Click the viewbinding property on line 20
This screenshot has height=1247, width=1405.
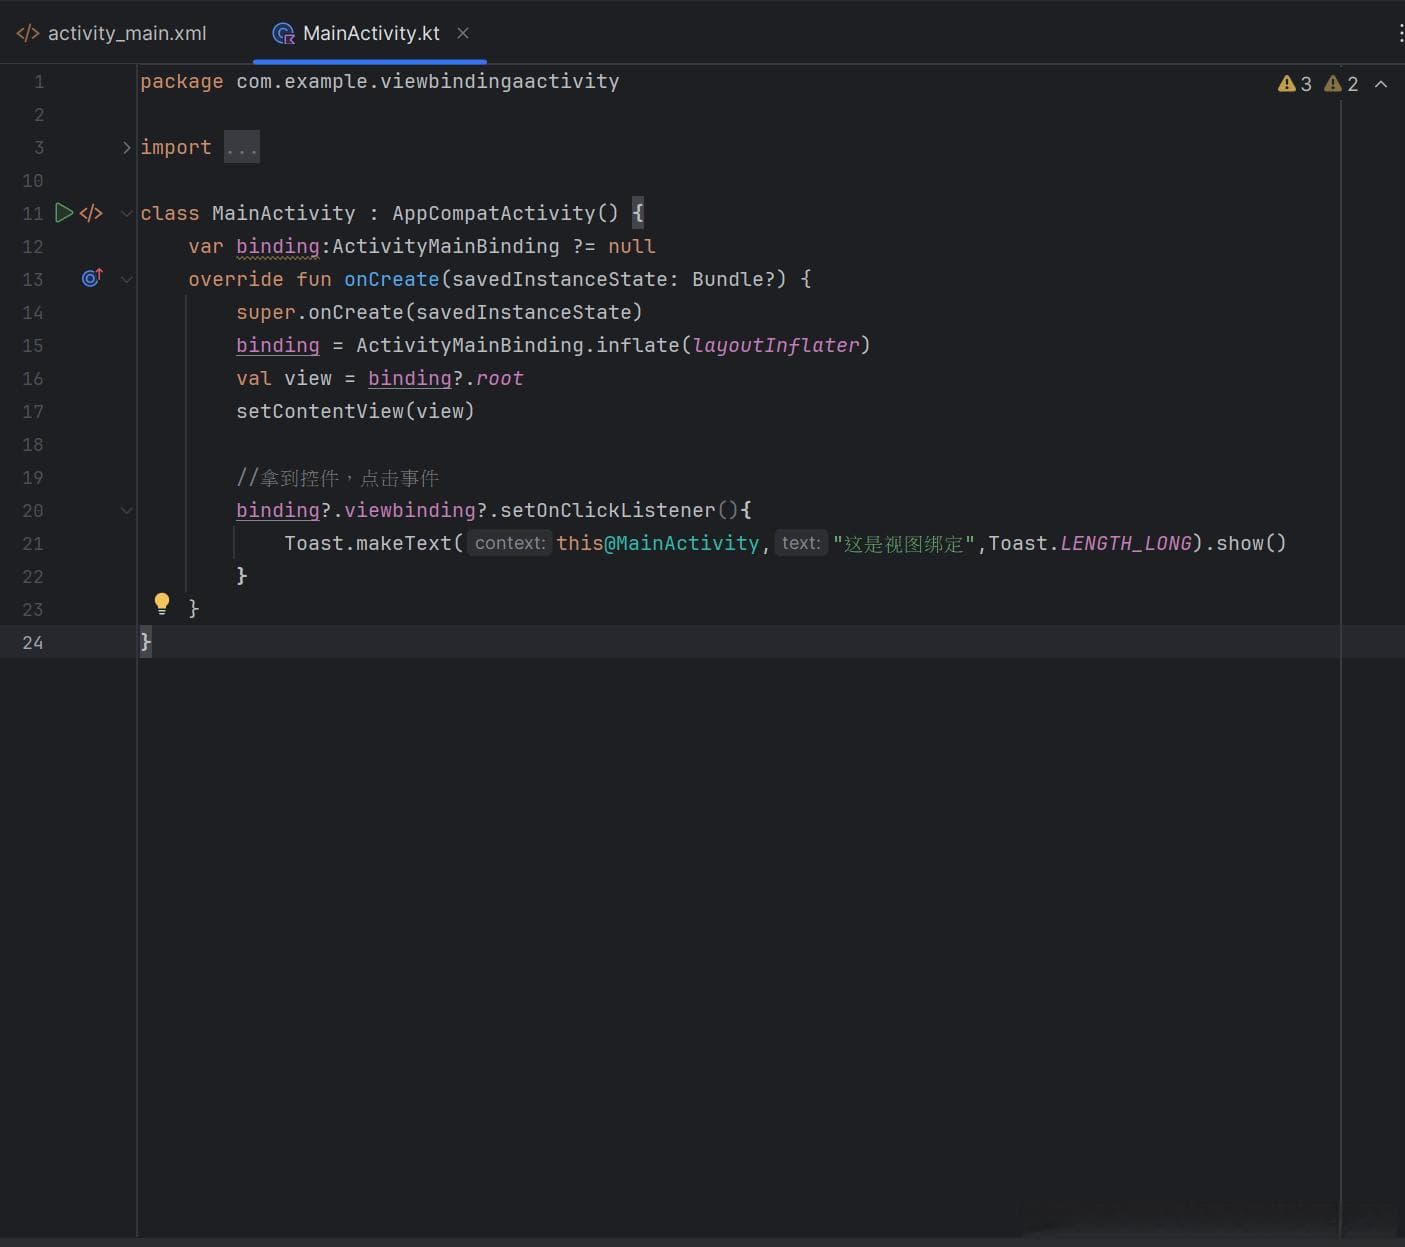(410, 510)
